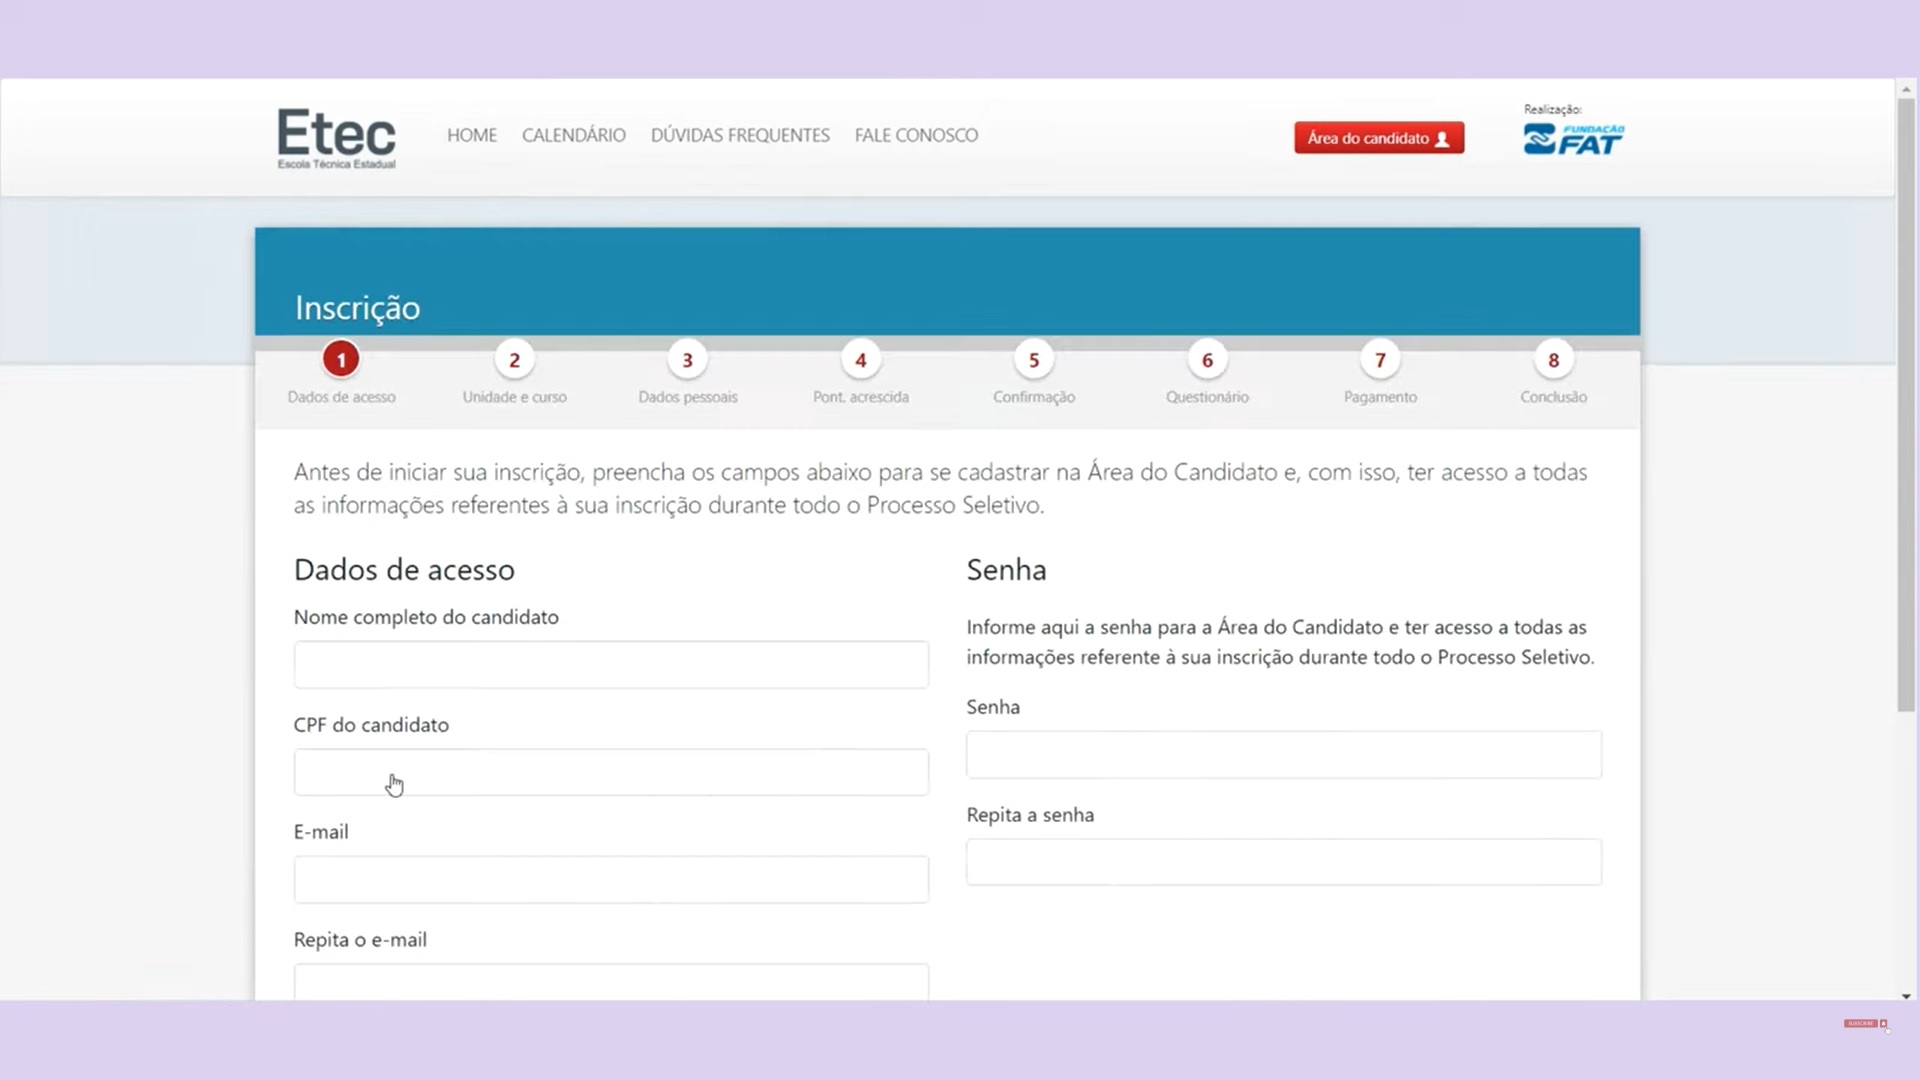
Task: Open DÚVIDAS FREQUENTES menu item
Action: click(x=740, y=135)
